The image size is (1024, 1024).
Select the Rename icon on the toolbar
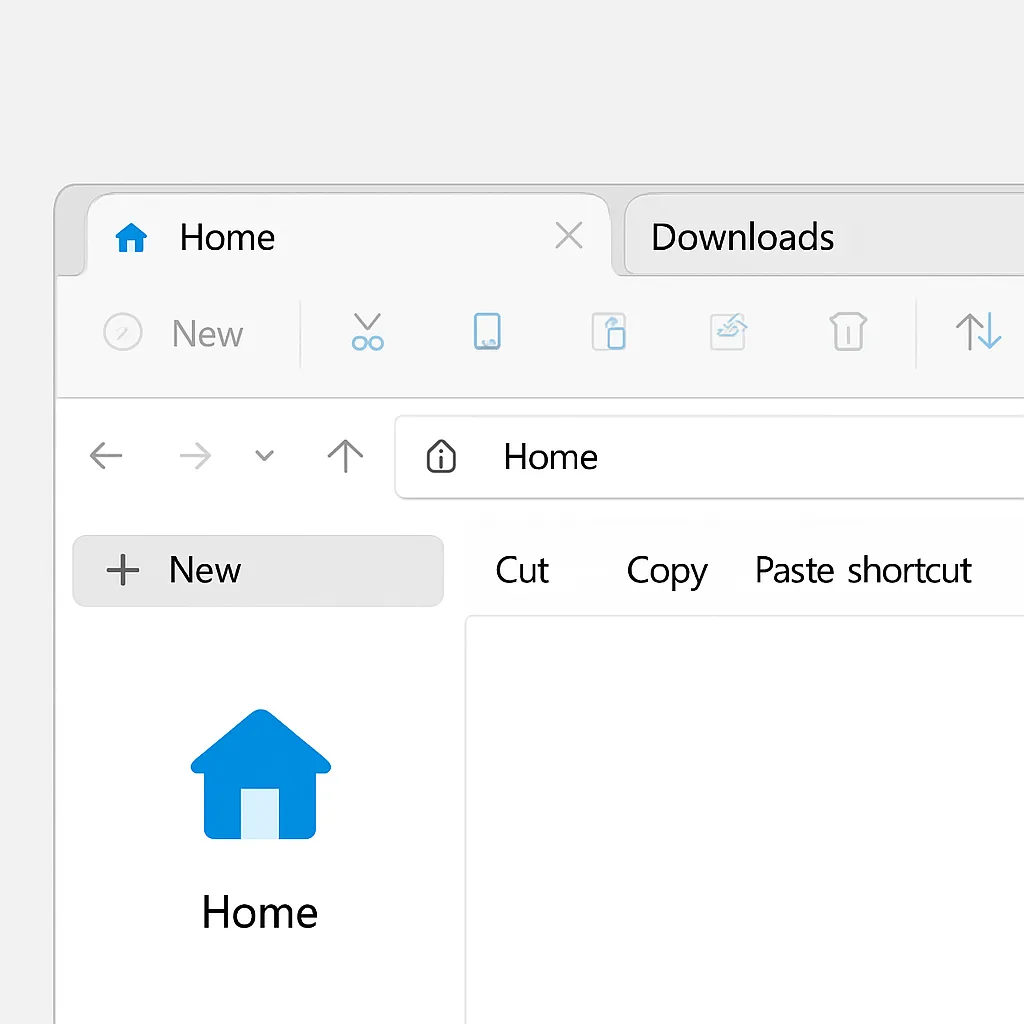click(728, 332)
